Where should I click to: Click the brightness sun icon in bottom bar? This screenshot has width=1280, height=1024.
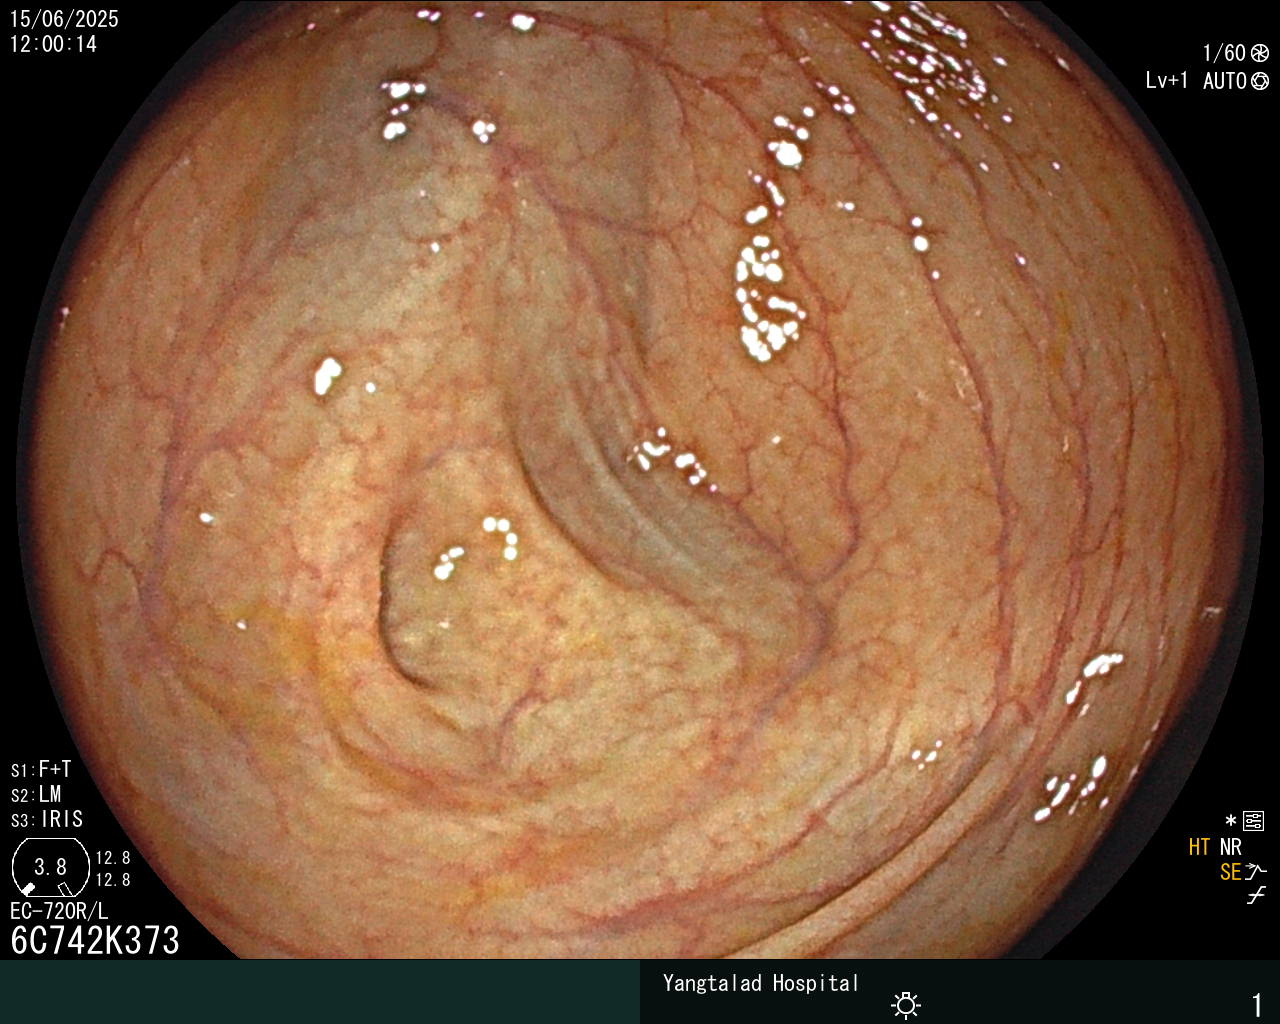coord(906,1005)
